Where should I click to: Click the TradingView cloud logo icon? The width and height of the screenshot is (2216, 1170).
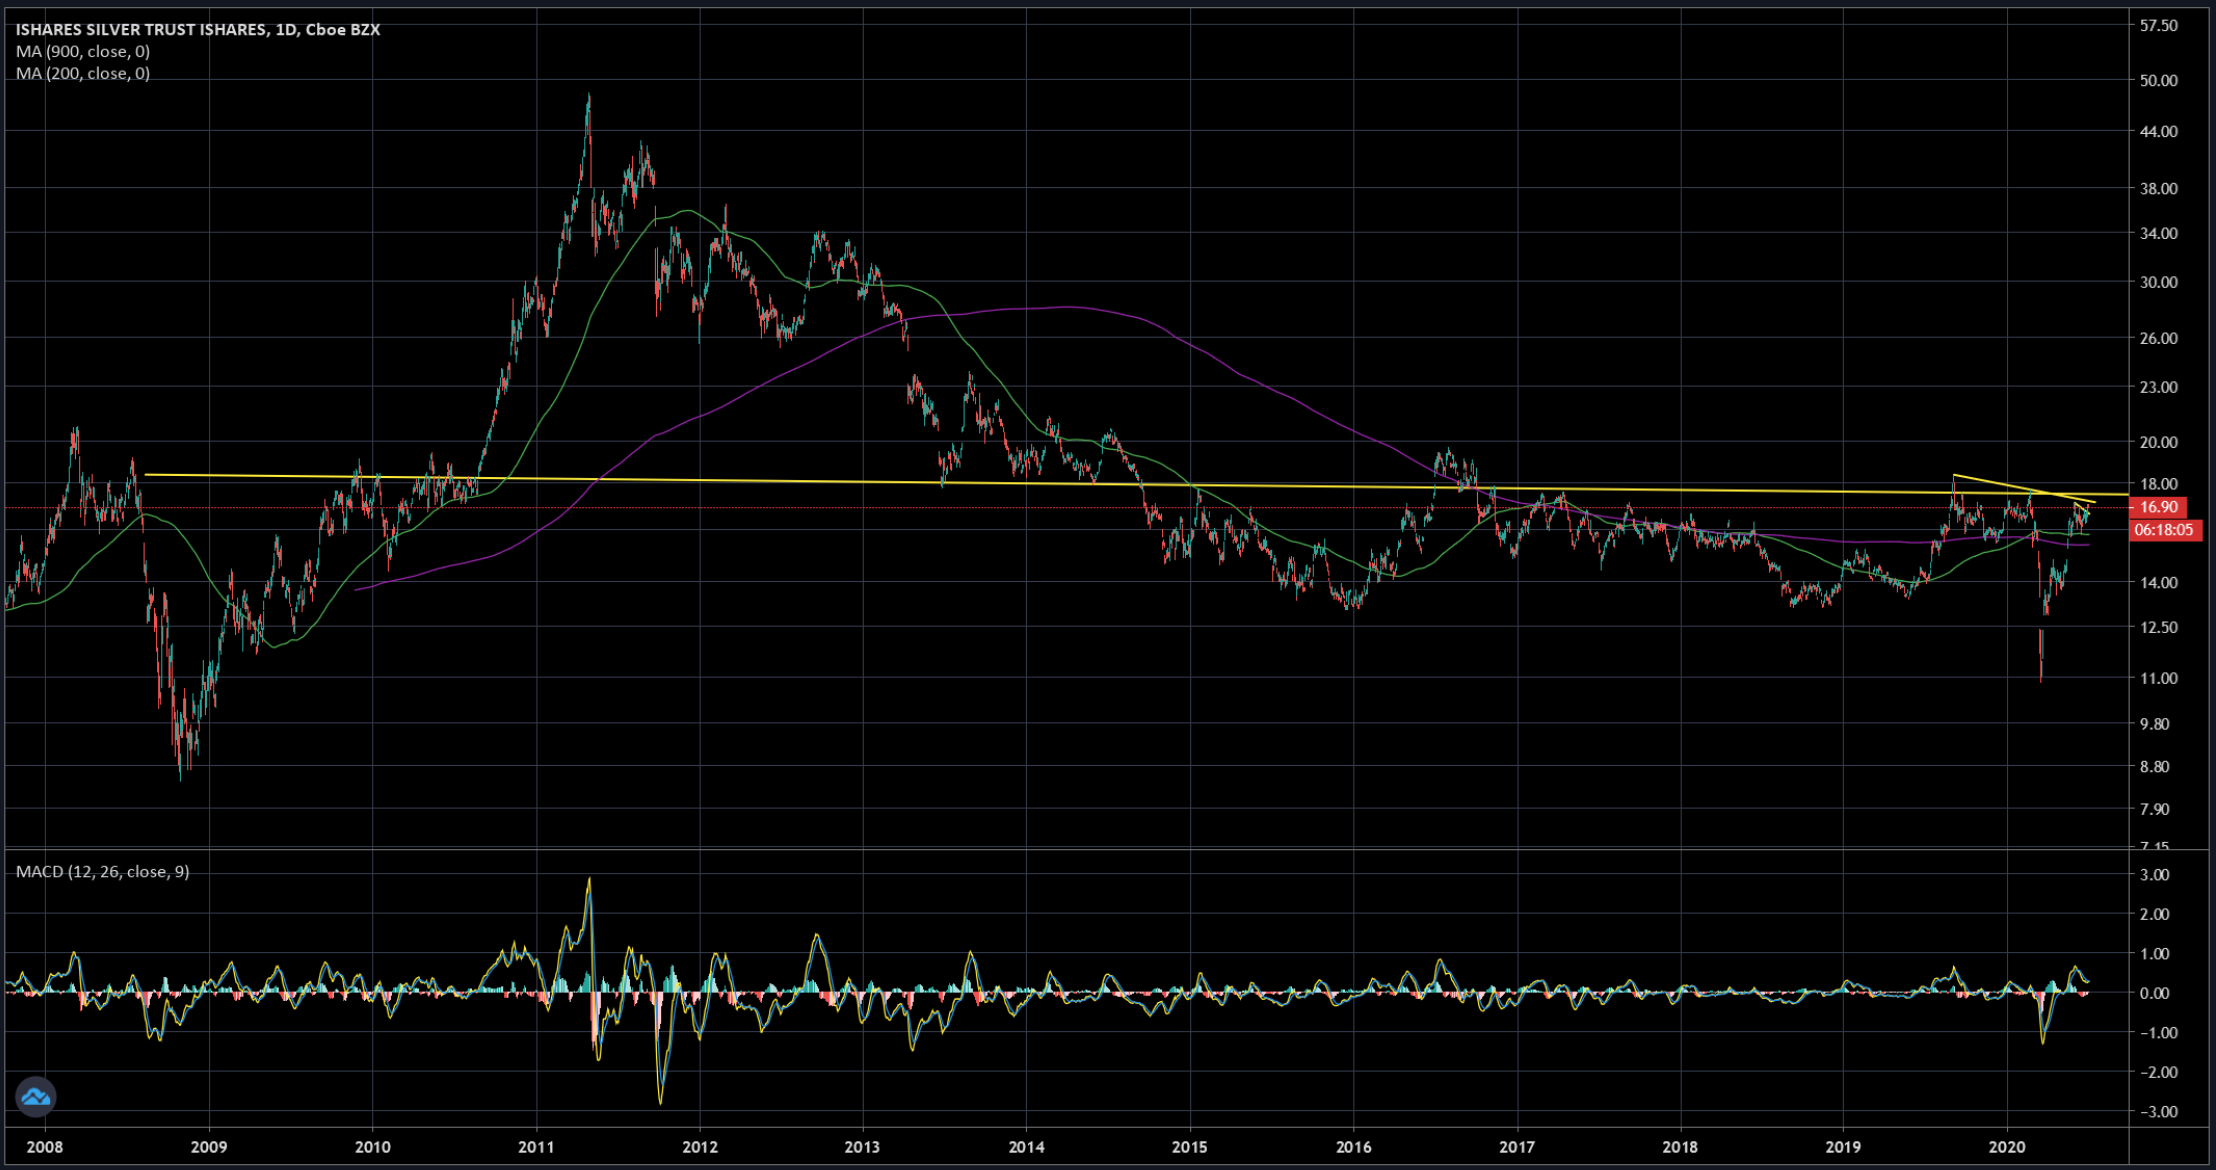(36, 1097)
